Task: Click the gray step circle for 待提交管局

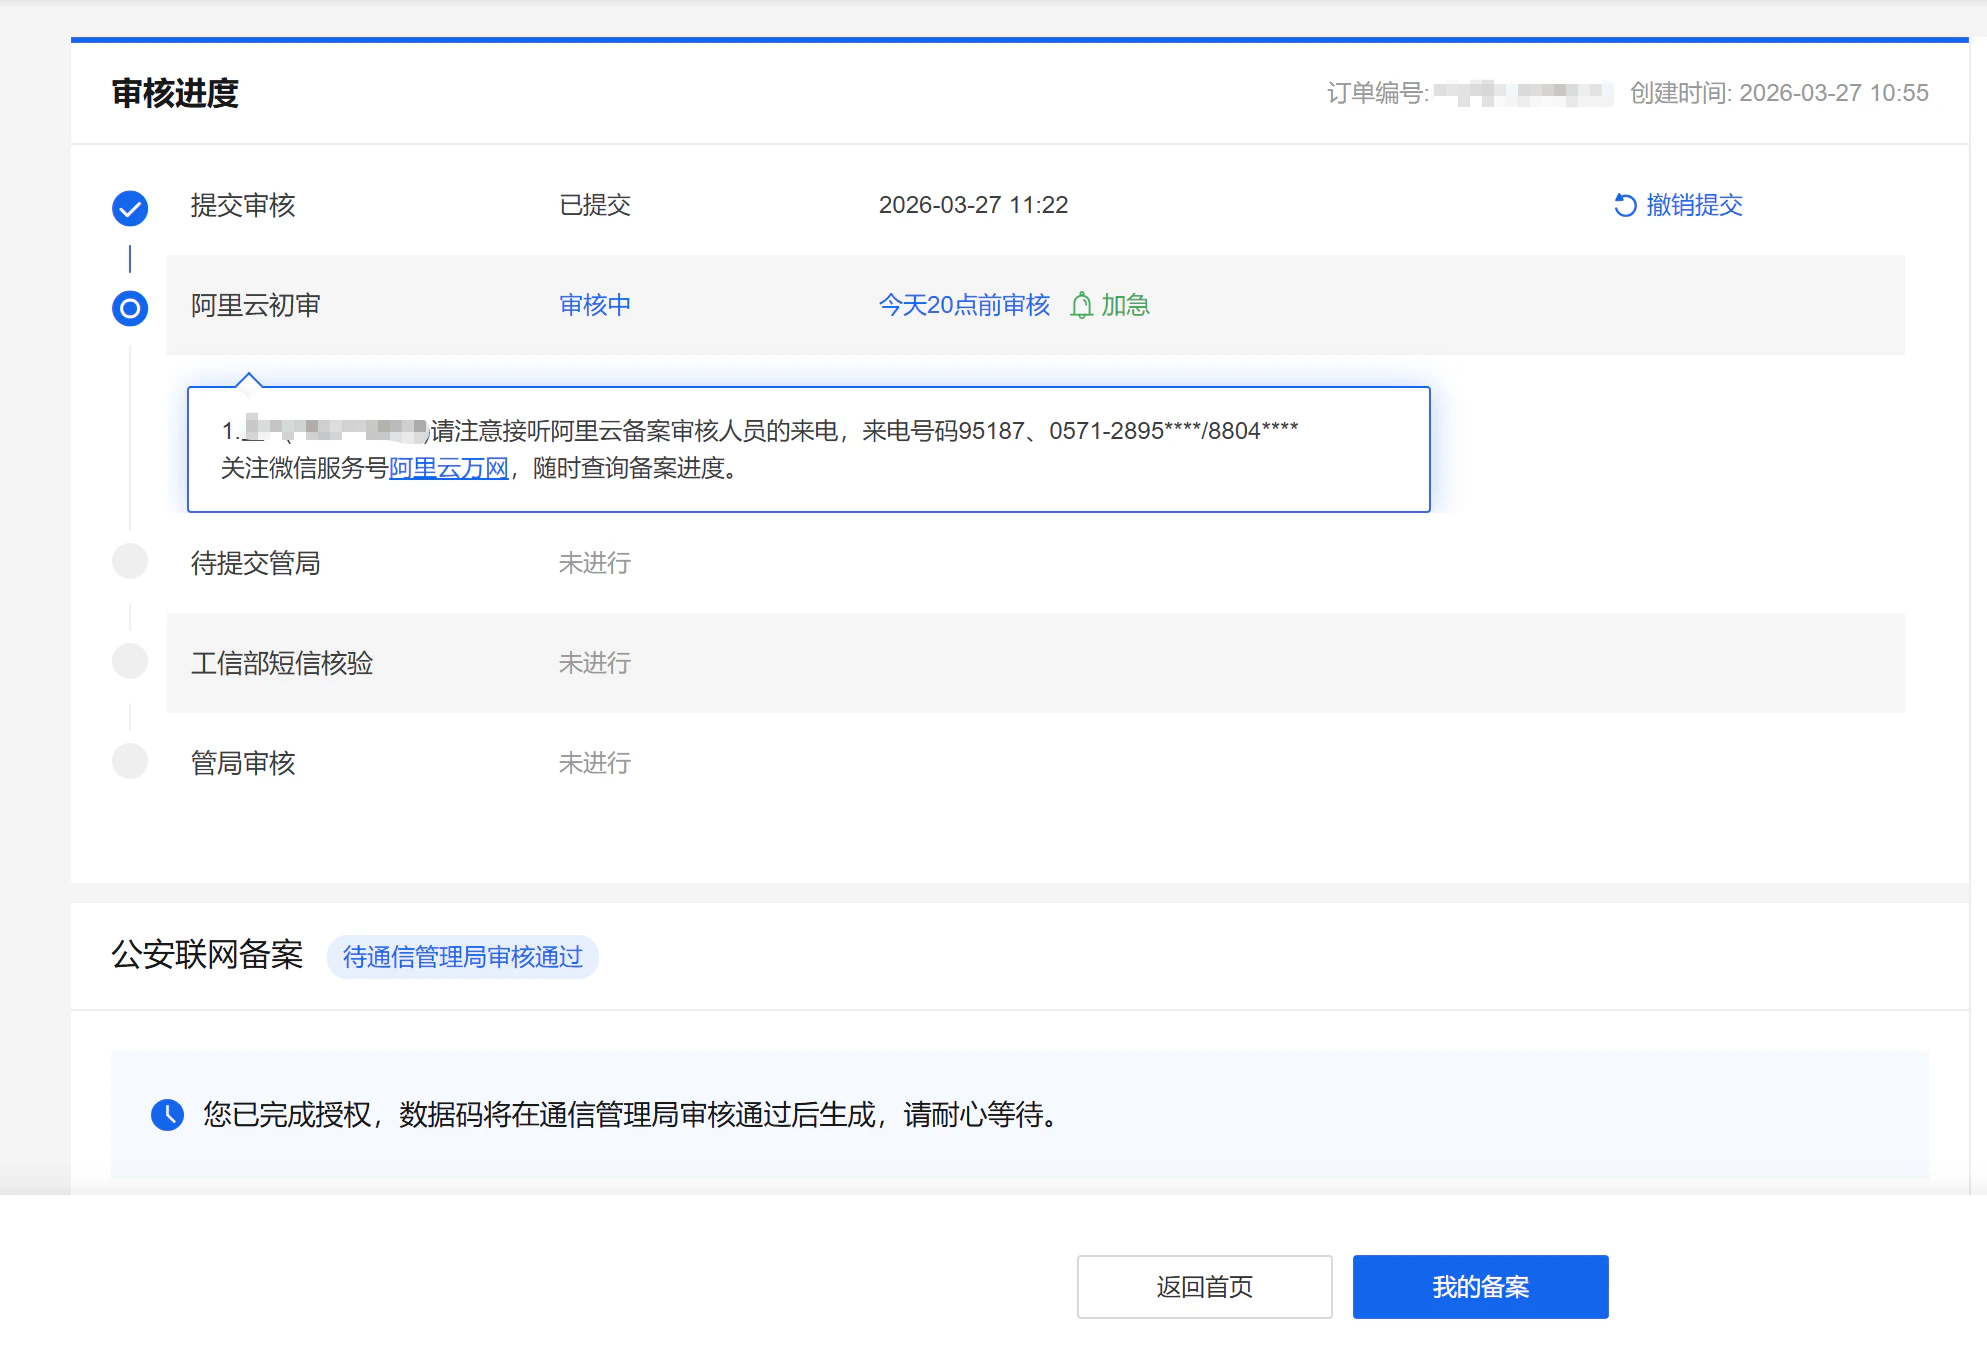Action: 129,562
